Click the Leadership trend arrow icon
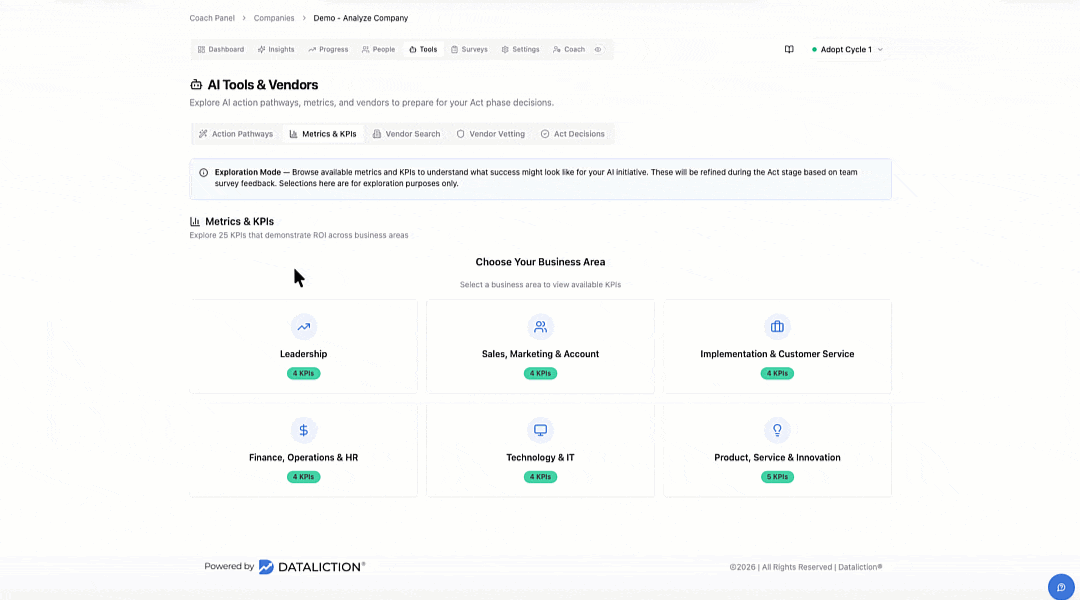 (x=304, y=327)
